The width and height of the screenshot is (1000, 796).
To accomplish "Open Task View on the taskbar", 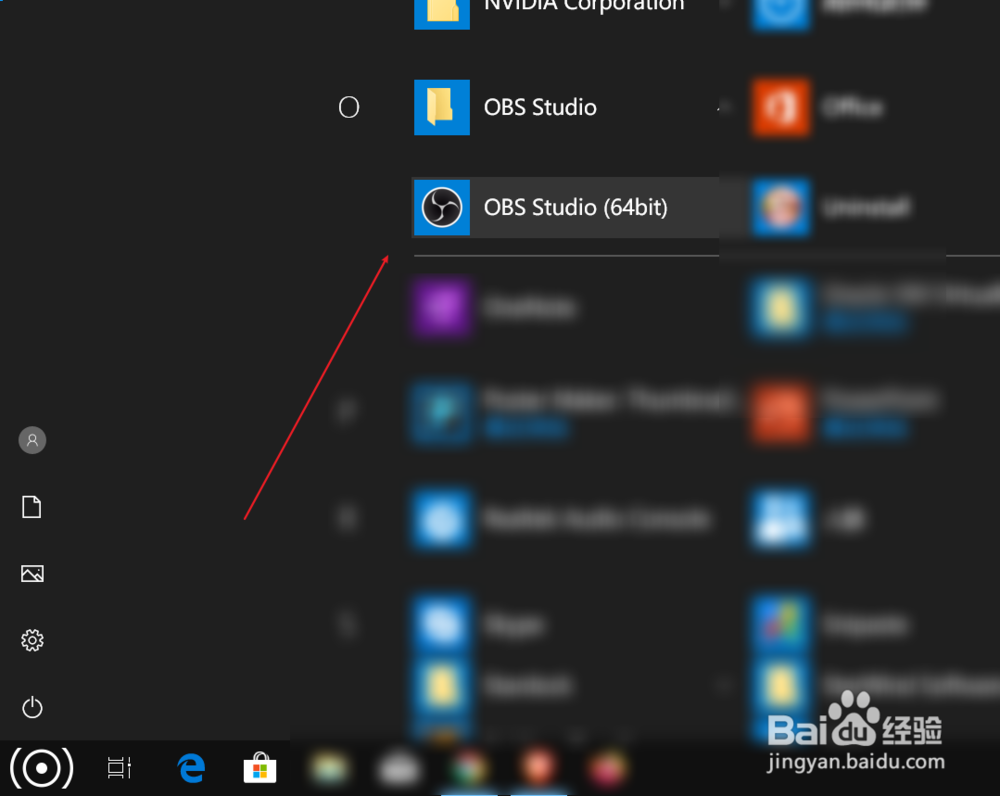I will click(119, 767).
